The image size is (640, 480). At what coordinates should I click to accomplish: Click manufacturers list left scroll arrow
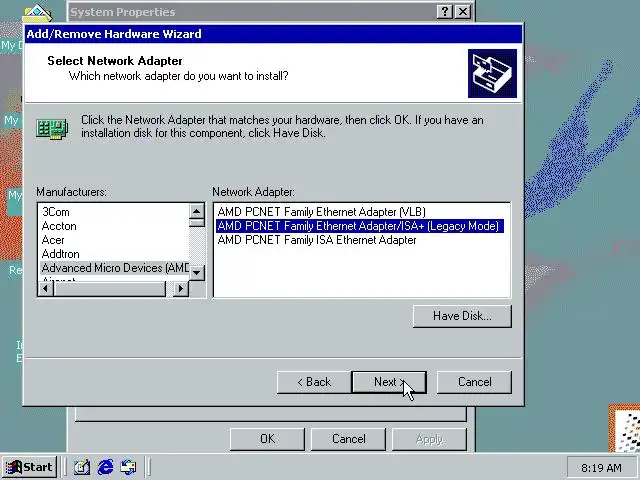click(46, 289)
